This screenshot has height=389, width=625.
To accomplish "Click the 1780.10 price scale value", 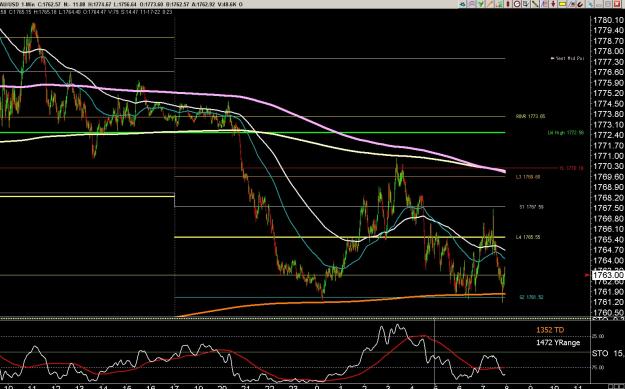I will [608, 20].
